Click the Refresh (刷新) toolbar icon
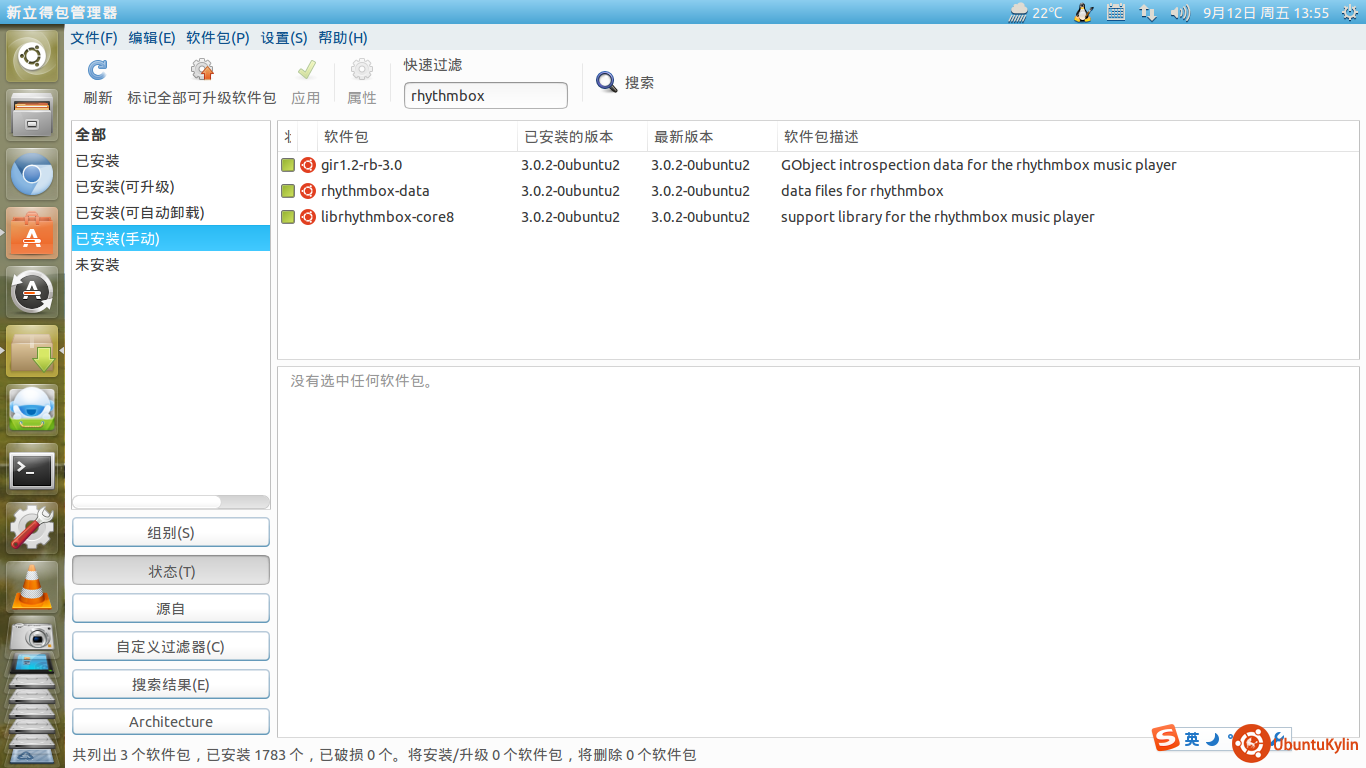Viewport: 1366px width, 768px height. (97, 71)
